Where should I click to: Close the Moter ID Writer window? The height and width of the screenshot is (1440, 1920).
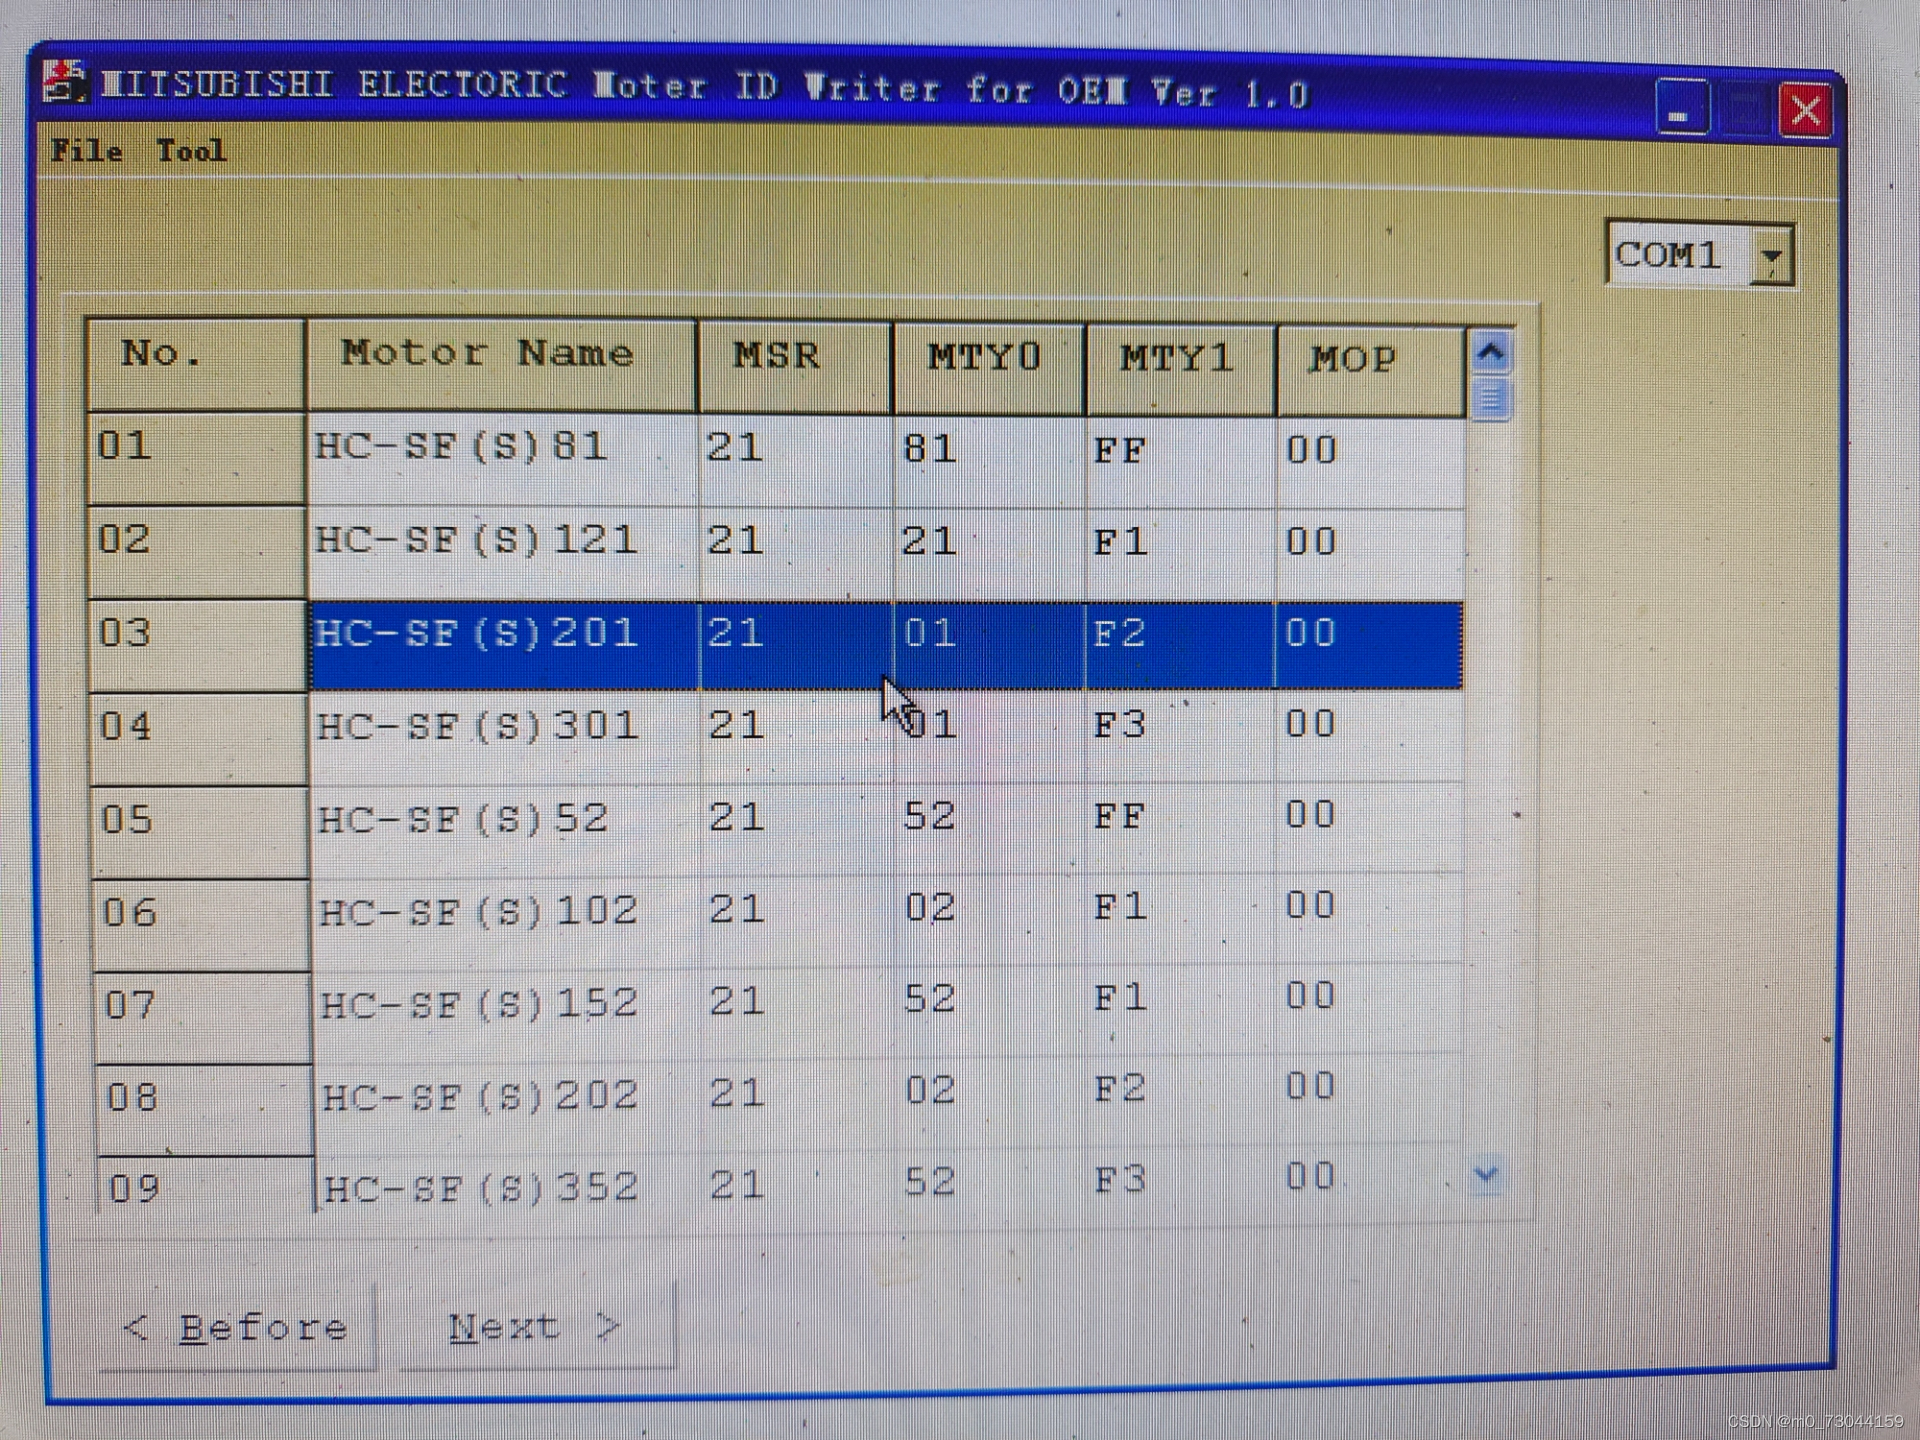coord(1804,110)
